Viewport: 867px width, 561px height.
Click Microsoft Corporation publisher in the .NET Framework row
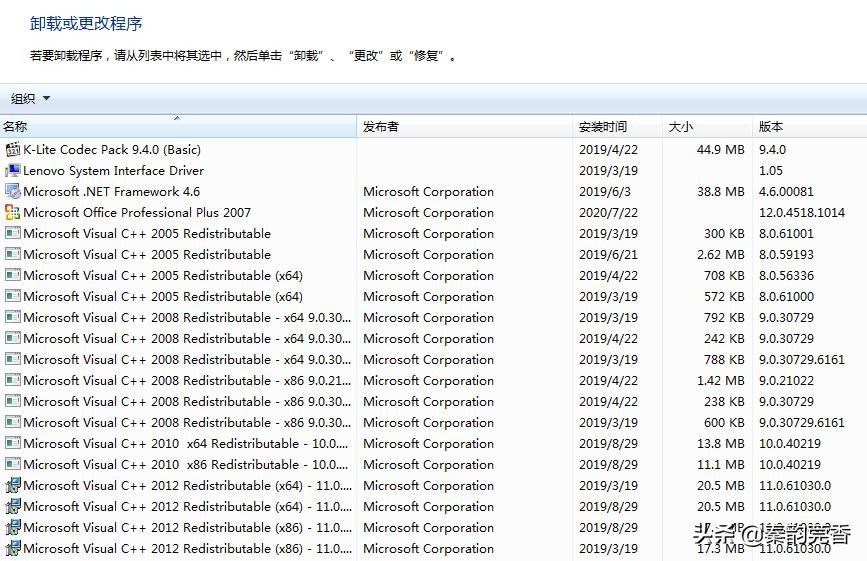click(429, 191)
